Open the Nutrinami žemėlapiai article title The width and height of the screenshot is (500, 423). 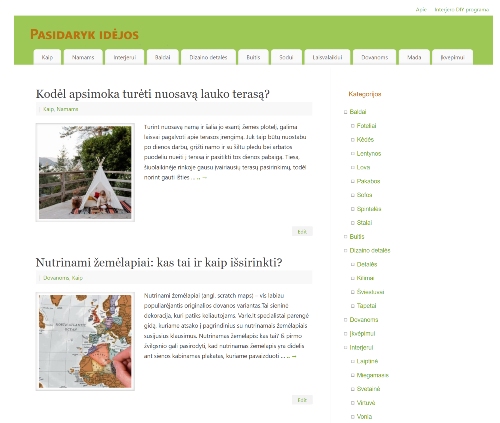coord(159,263)
